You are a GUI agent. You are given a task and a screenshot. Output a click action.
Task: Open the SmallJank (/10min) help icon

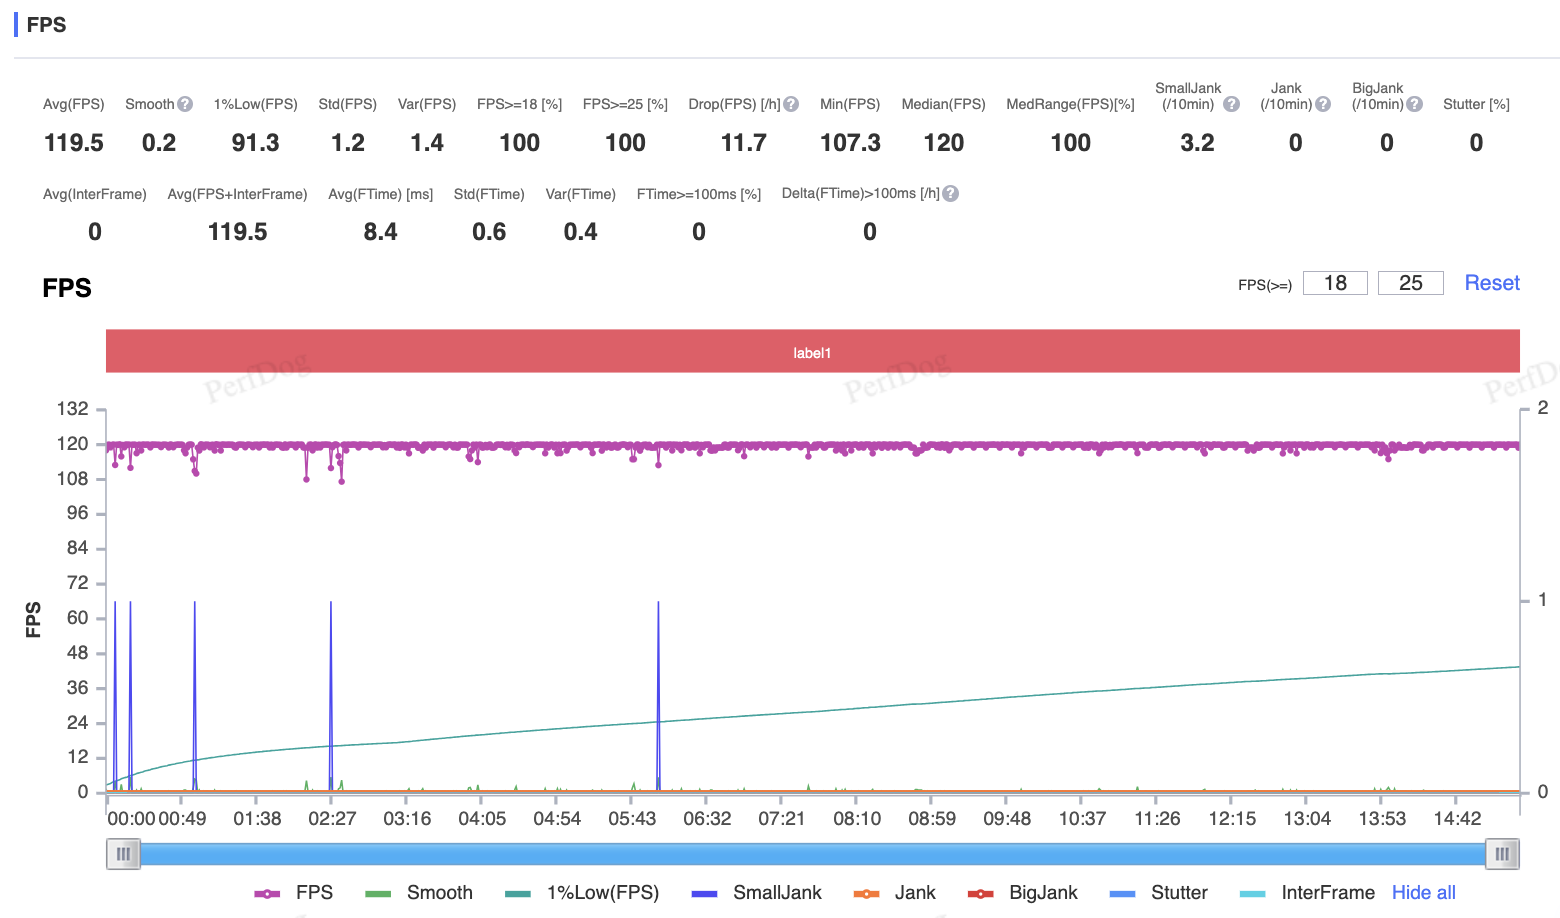pos(1232,104)
